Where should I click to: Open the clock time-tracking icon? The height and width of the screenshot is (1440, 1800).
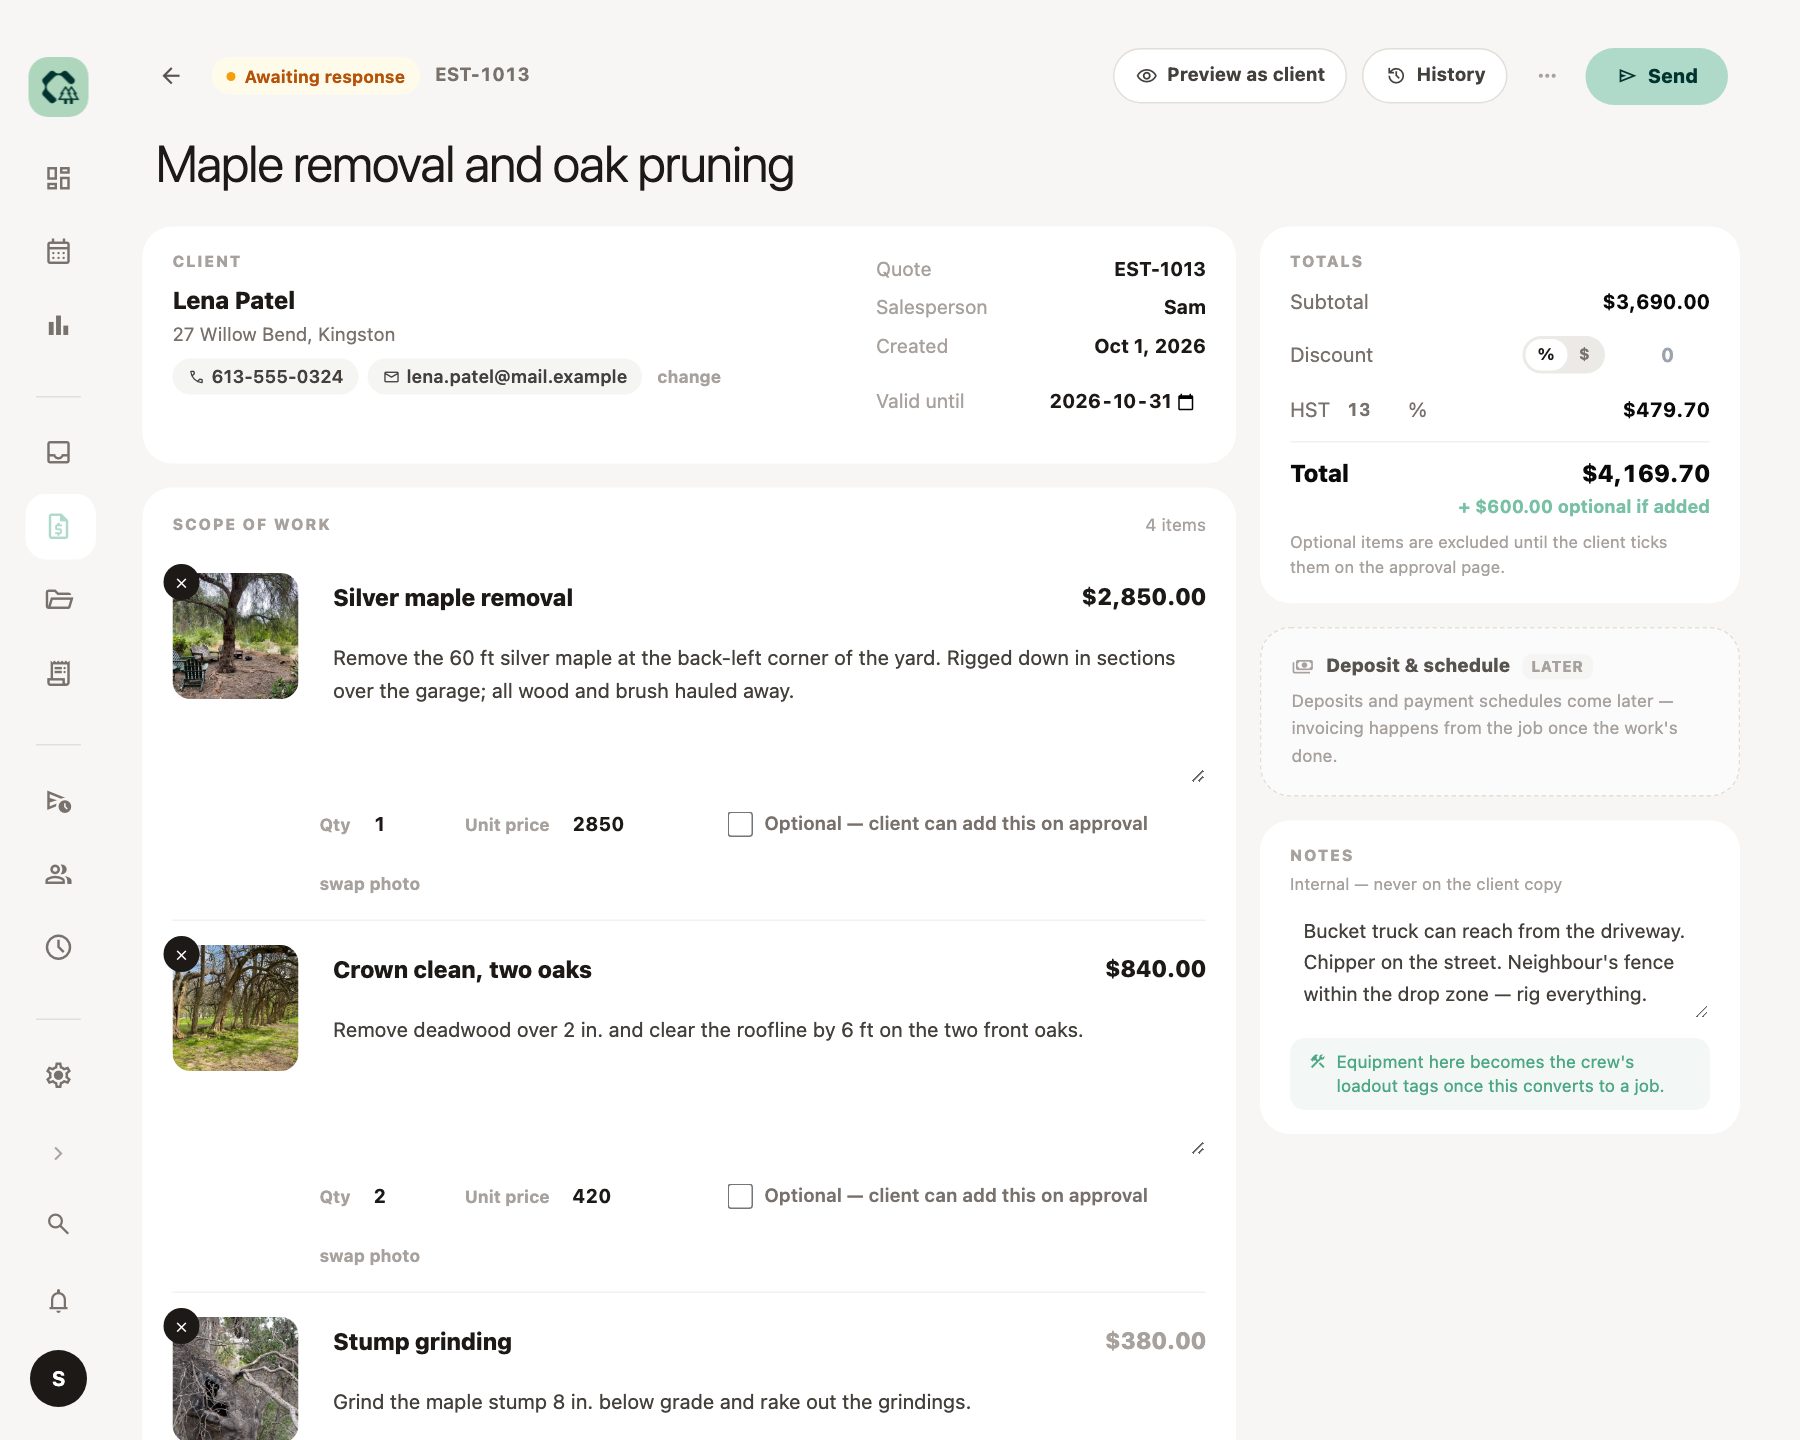point(58,947)
